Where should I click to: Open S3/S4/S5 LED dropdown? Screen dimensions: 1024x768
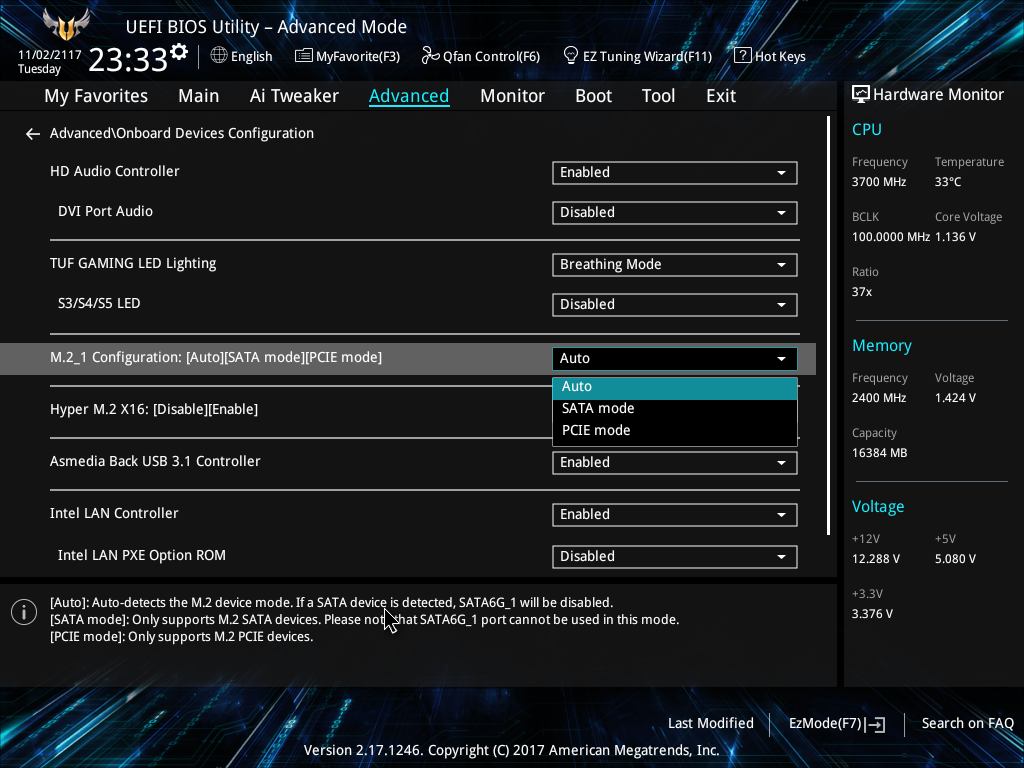pyautogui.click(x=675, y=304)
